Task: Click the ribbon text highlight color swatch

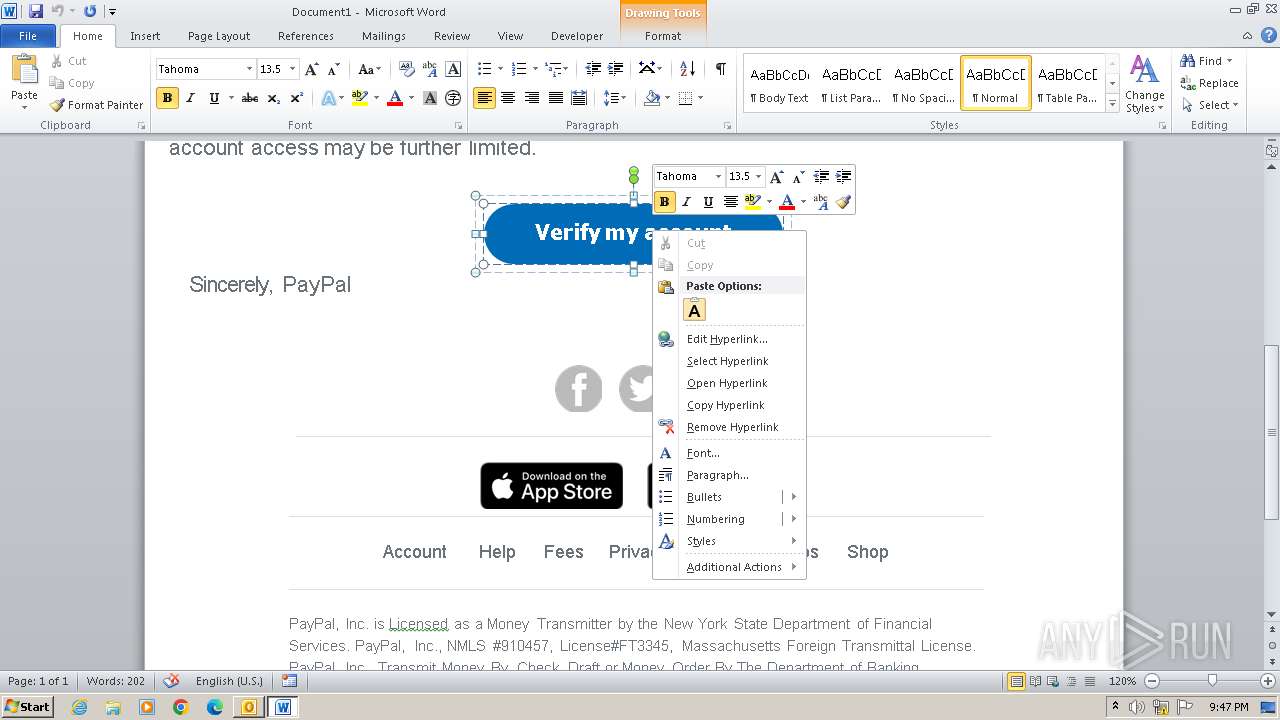Action: coord(360,98)
